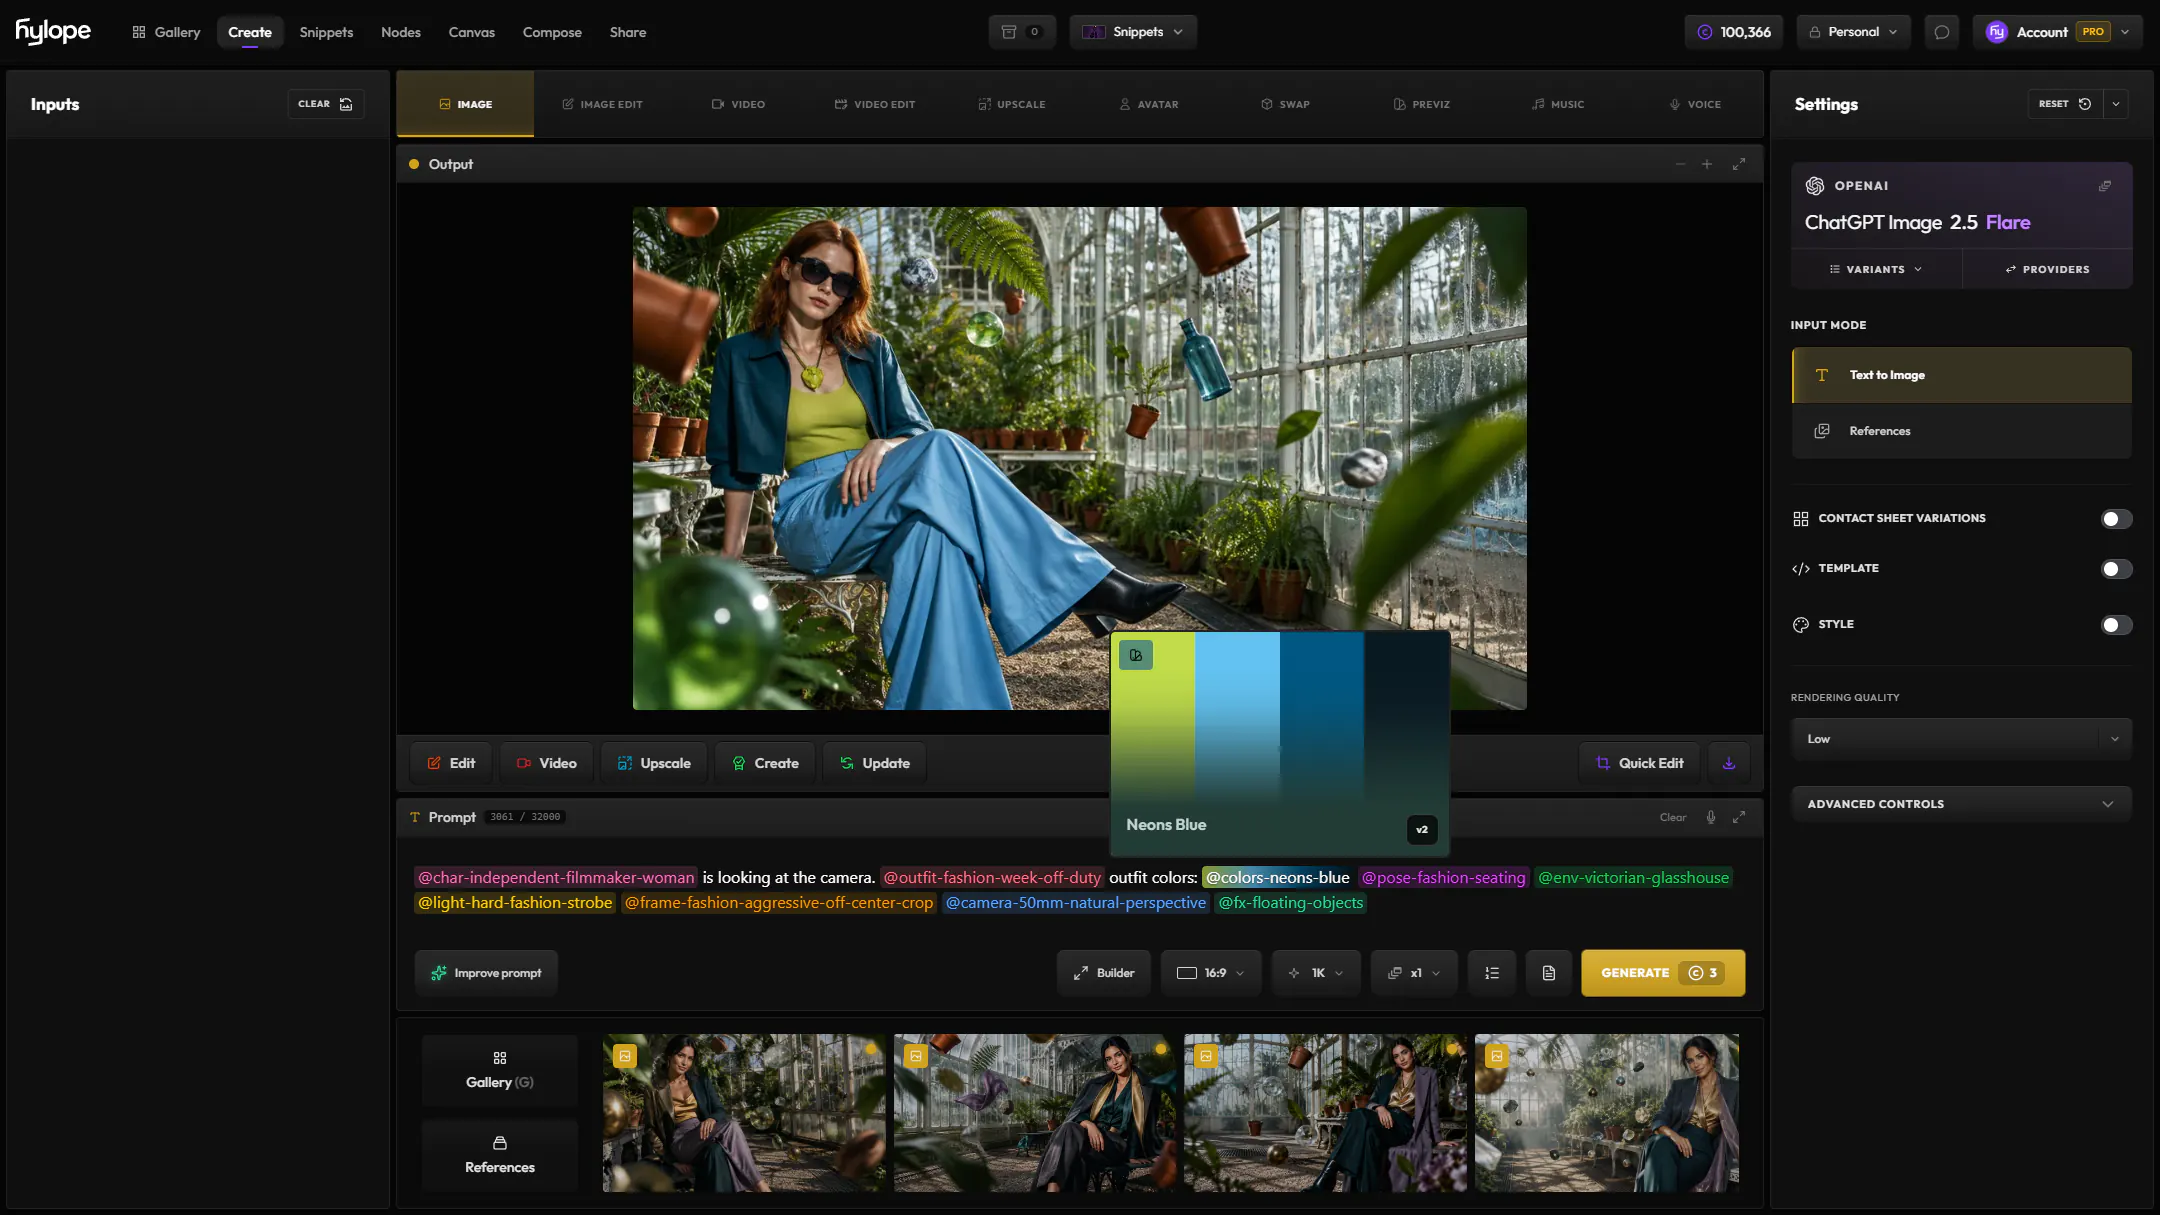
Task: Switch to the Image Edit tab
Action: 602,104
